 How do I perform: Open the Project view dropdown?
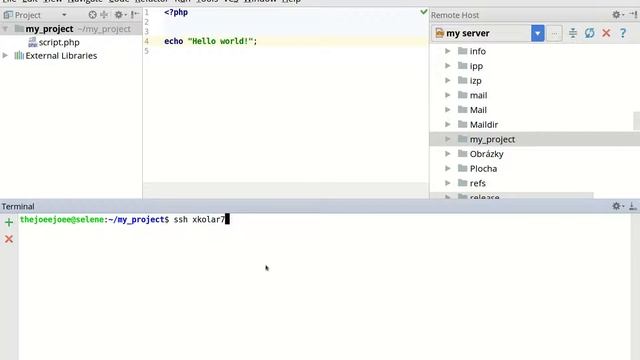64,15
